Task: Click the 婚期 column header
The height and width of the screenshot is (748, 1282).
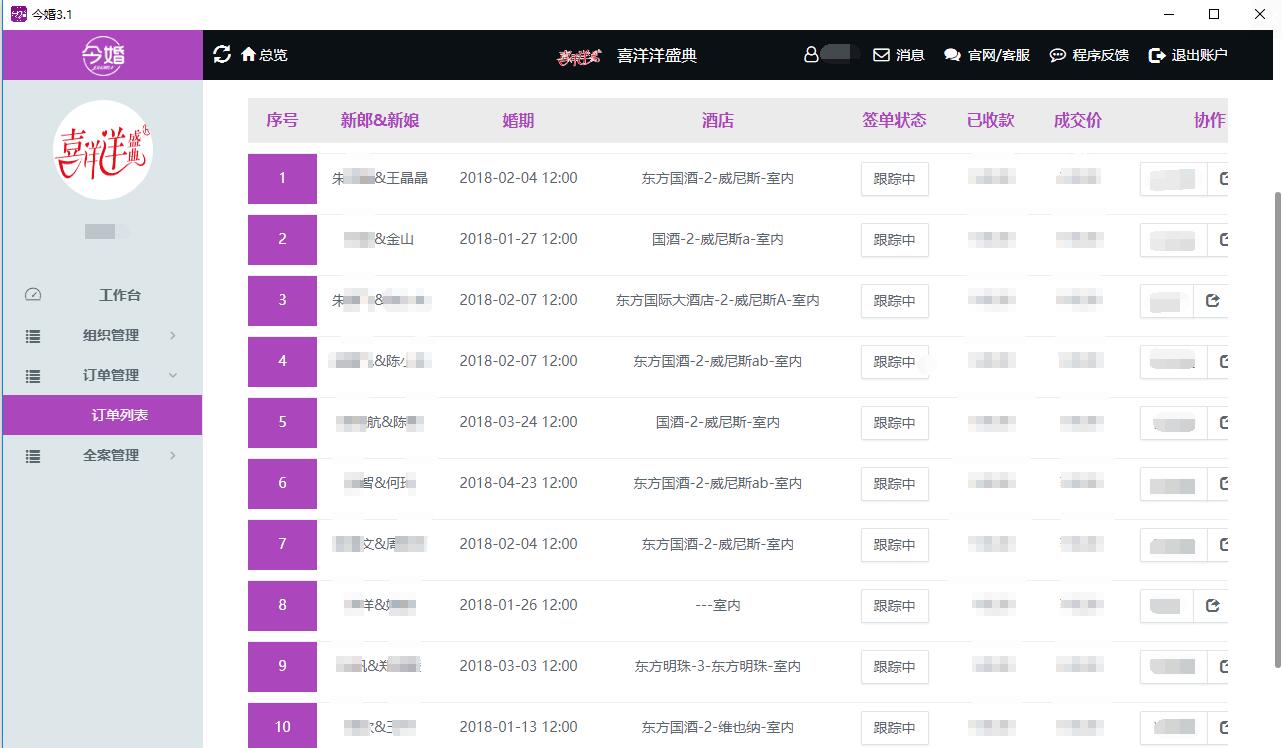Action: coord(518,120)
